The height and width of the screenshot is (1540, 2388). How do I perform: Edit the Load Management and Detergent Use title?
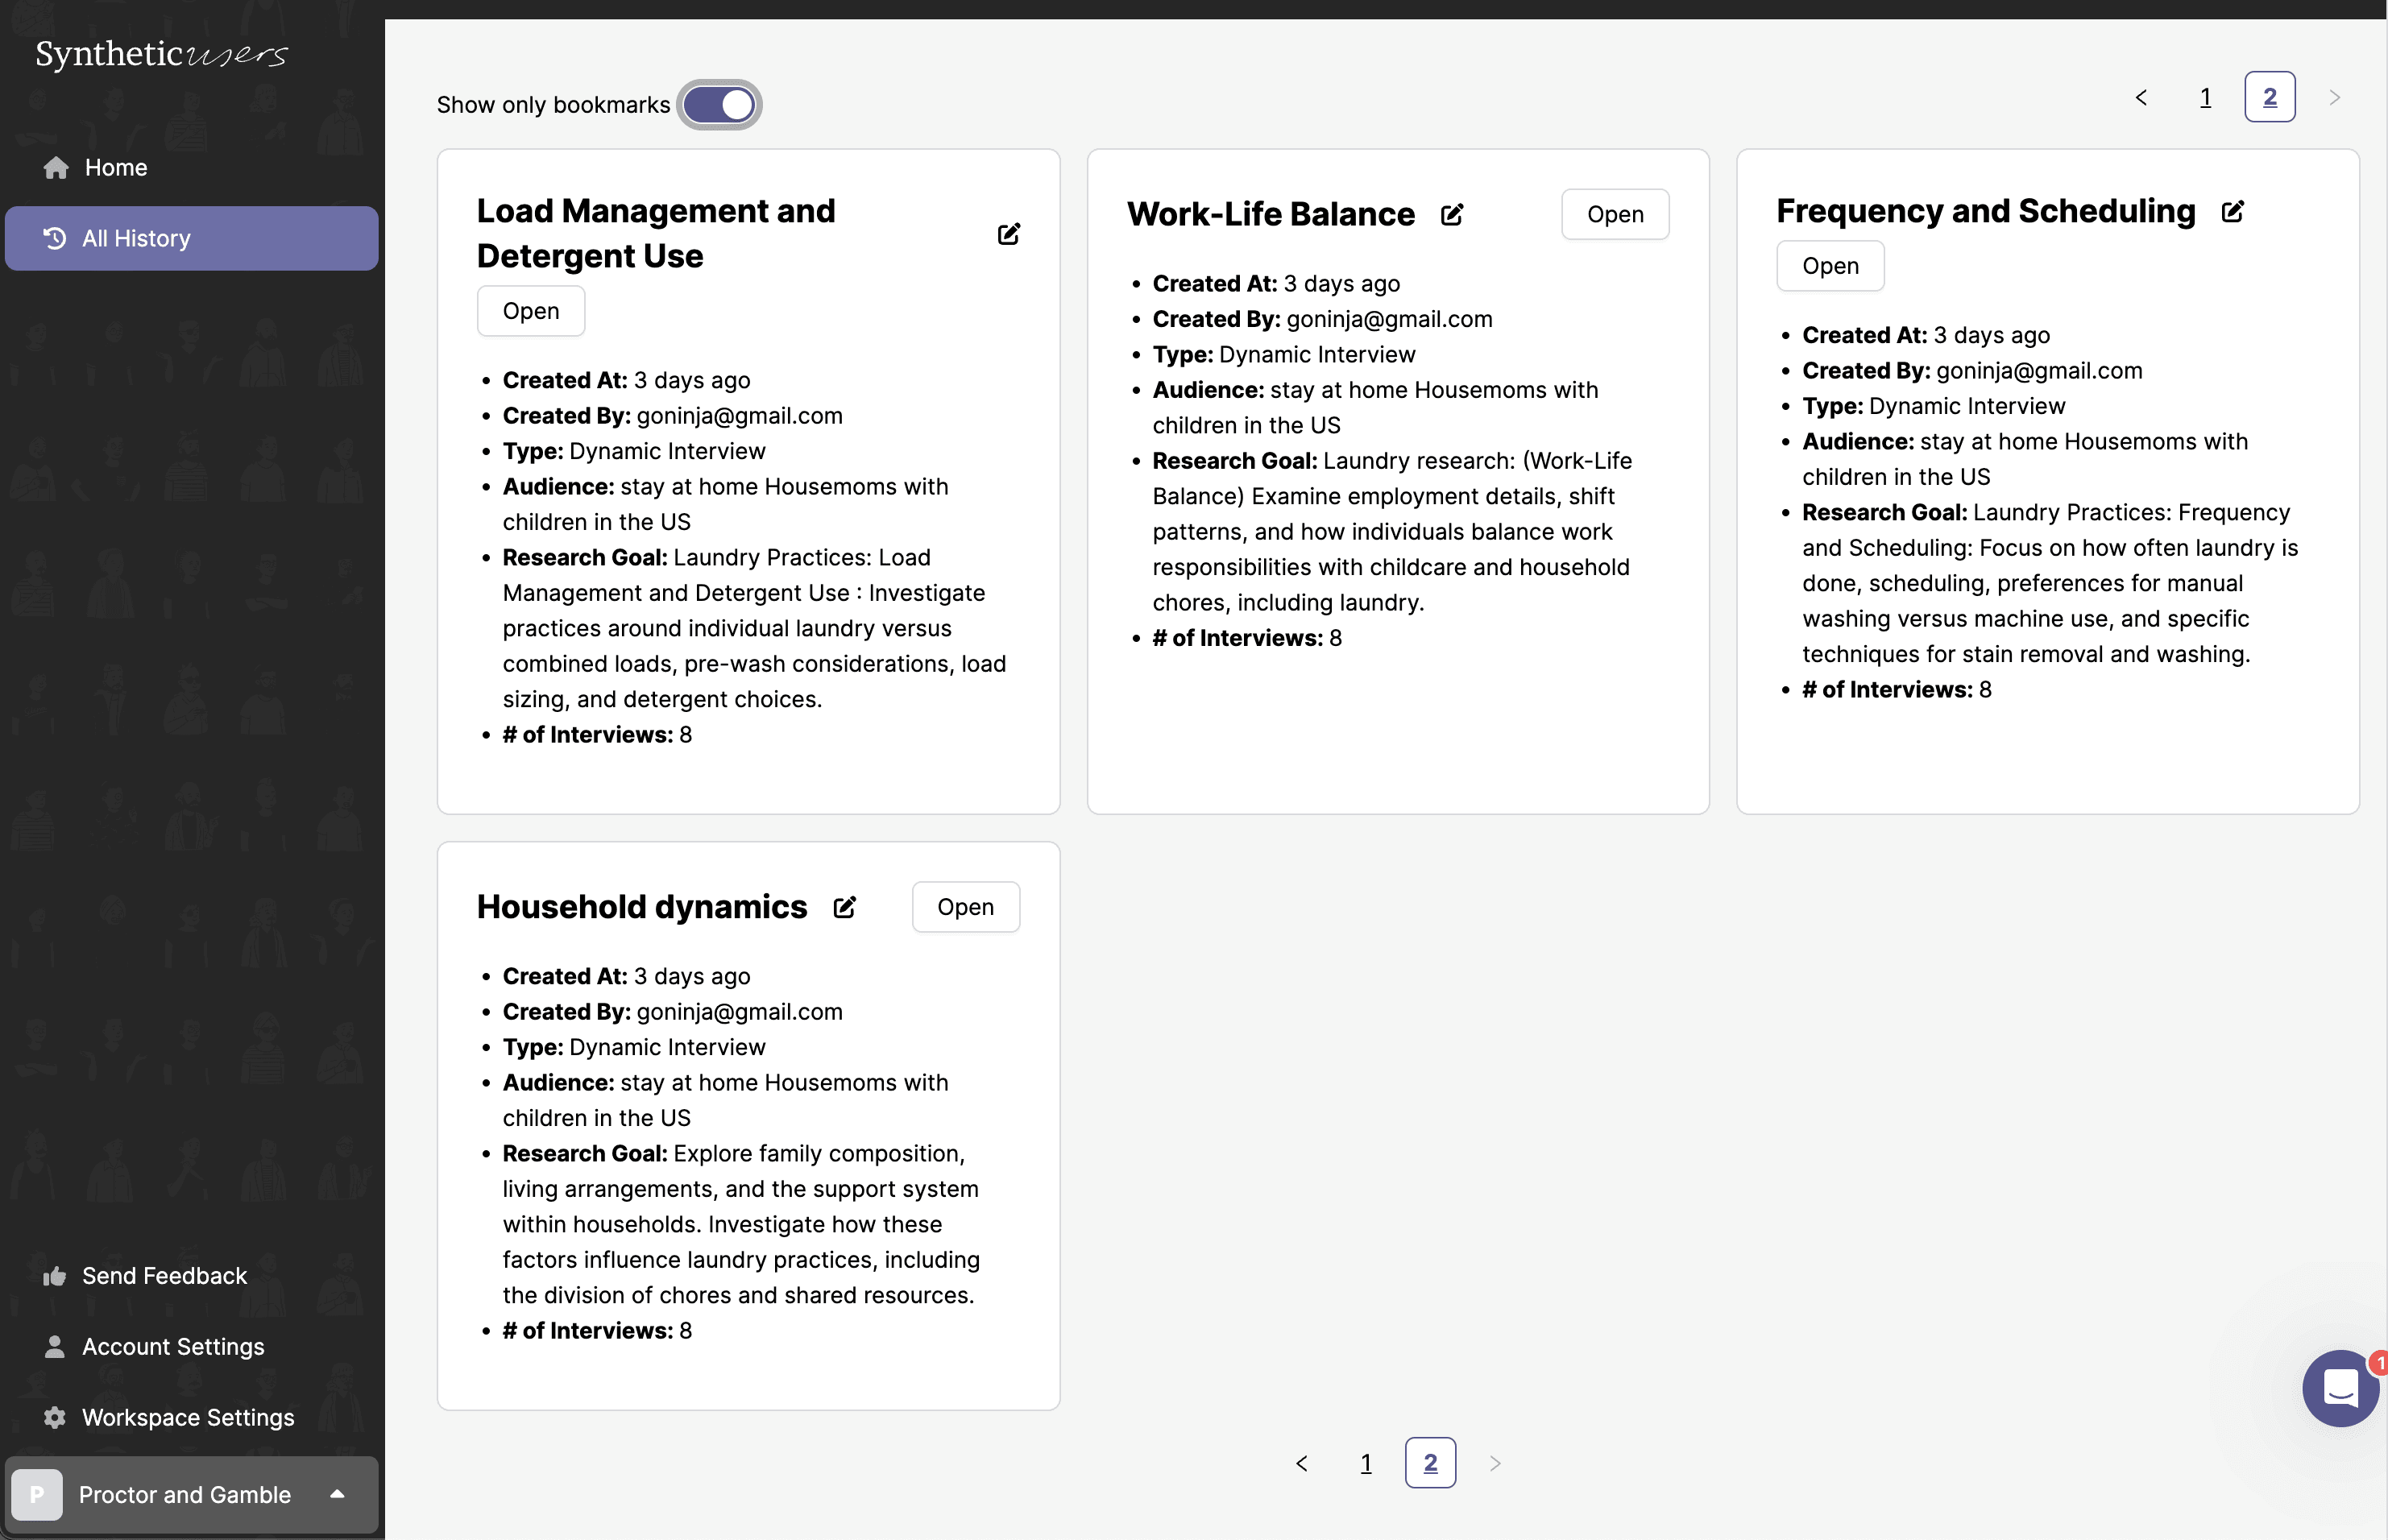(1008, 233)
